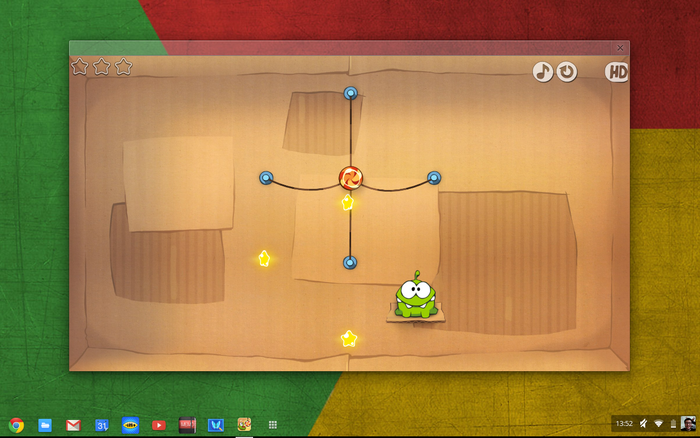
Task: Restart the level with the reset button
Action: tap(567, 72)
